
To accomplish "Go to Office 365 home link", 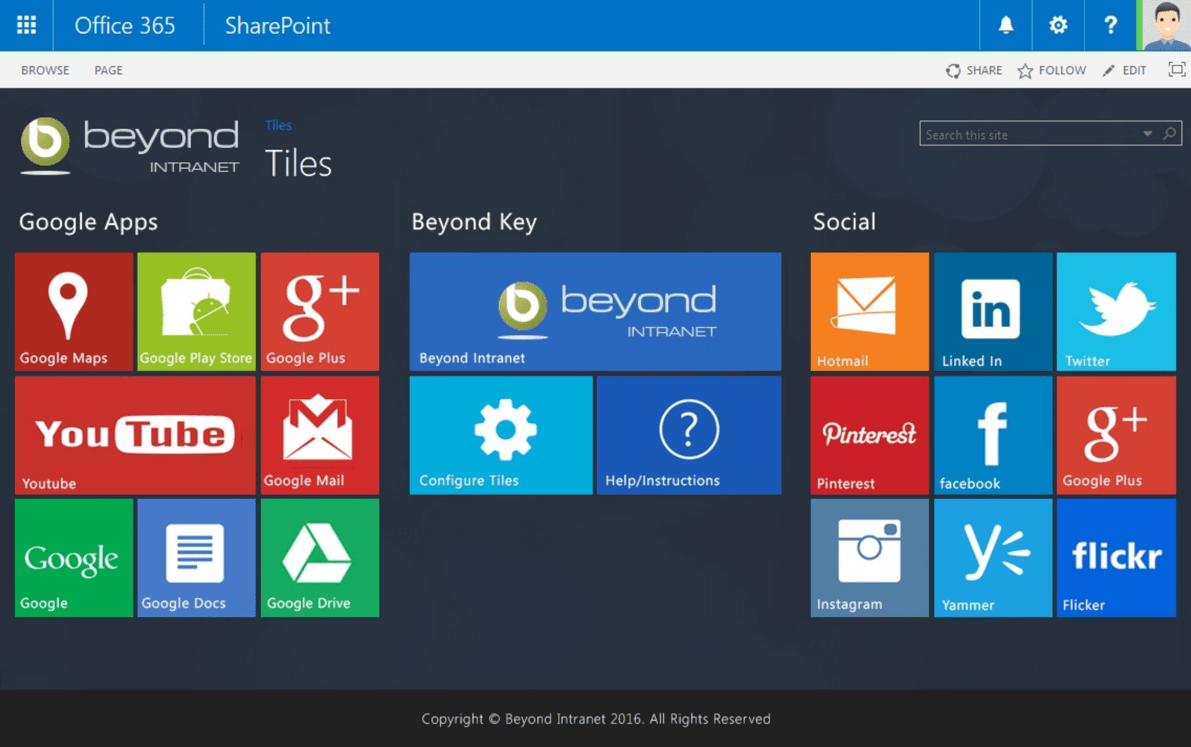I will (x=125, y=25).
